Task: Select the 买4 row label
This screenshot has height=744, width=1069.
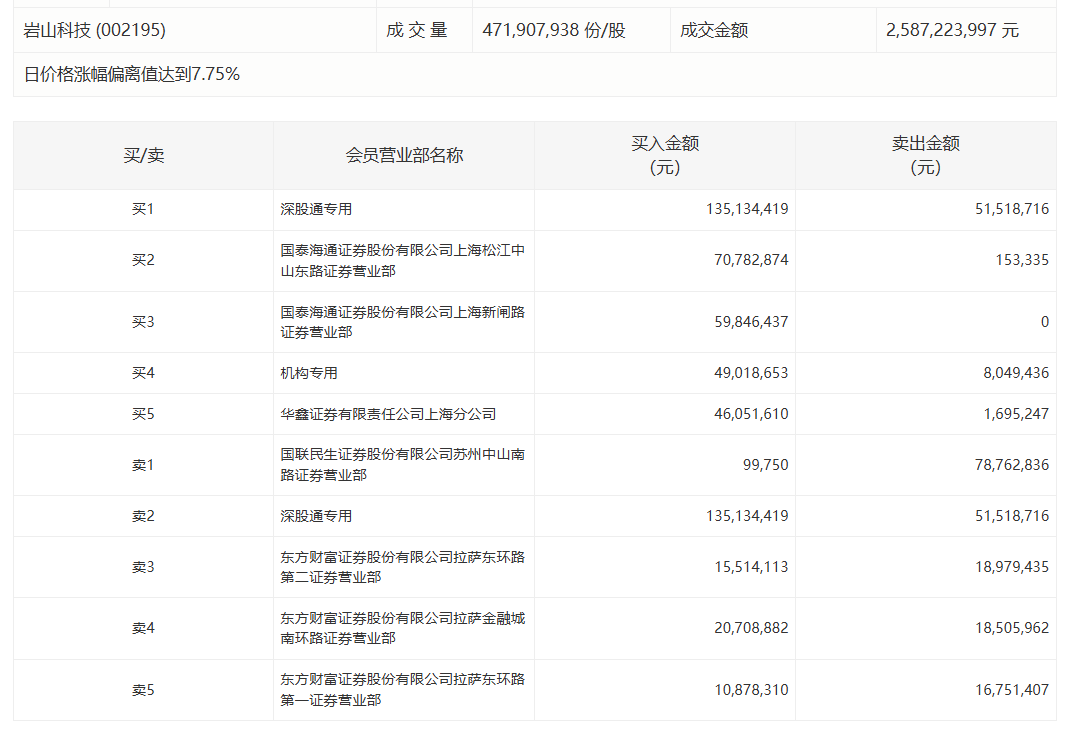Action: [143, 373]
